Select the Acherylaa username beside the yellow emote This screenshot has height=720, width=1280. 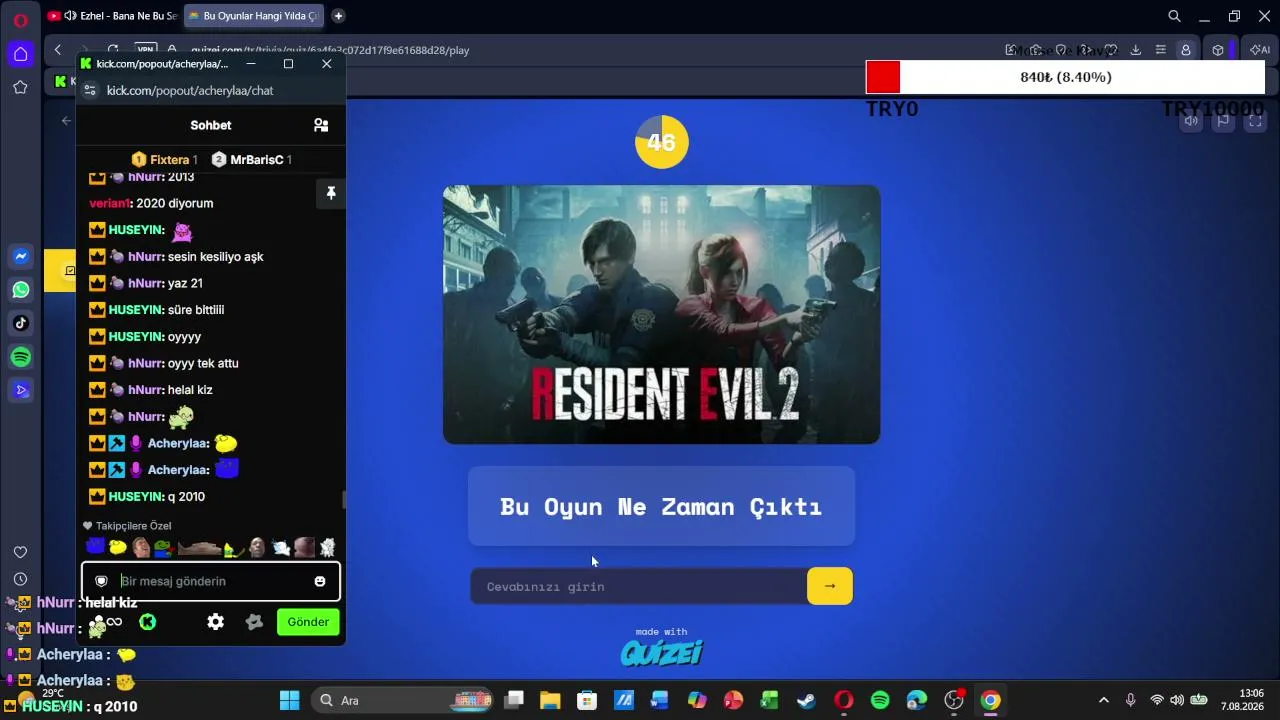tap(178, 443)
